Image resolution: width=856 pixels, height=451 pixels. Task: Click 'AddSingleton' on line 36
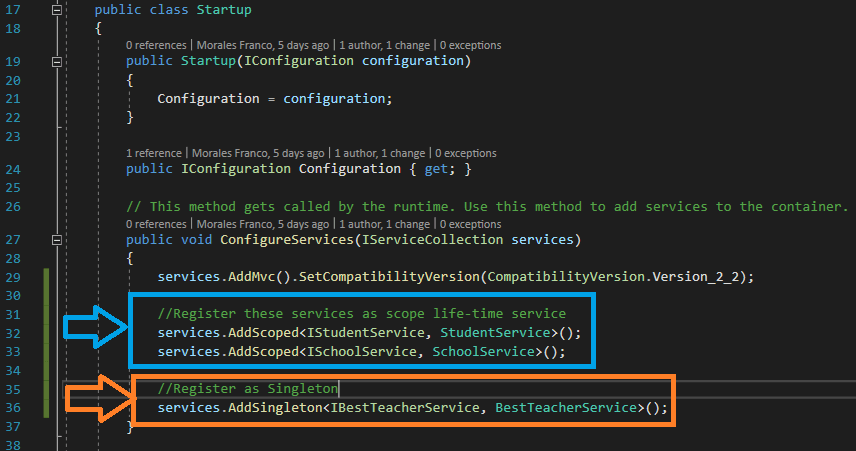click(x=275, y=408)
